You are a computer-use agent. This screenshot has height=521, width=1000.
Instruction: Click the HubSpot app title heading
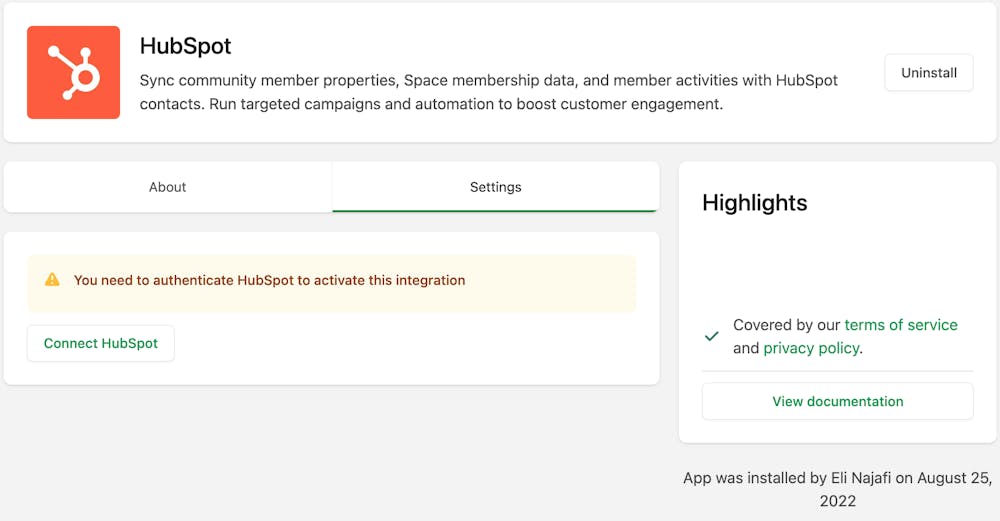click(186, 46)
